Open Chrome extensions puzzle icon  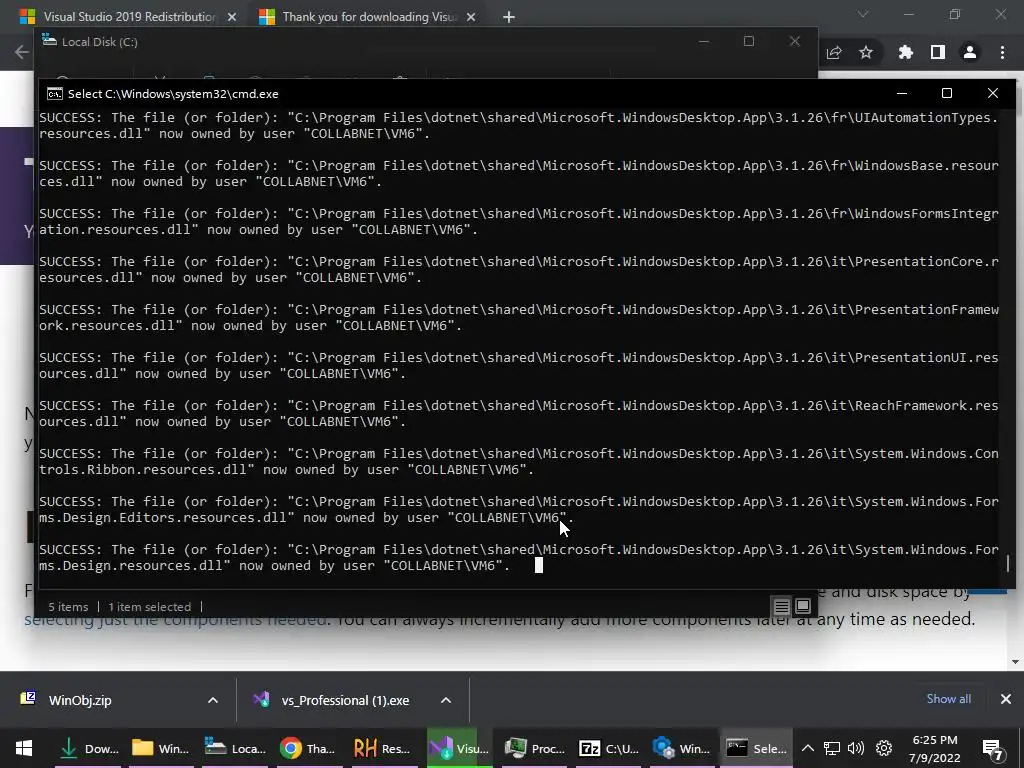pyautogui.click(x=906, y=52)
